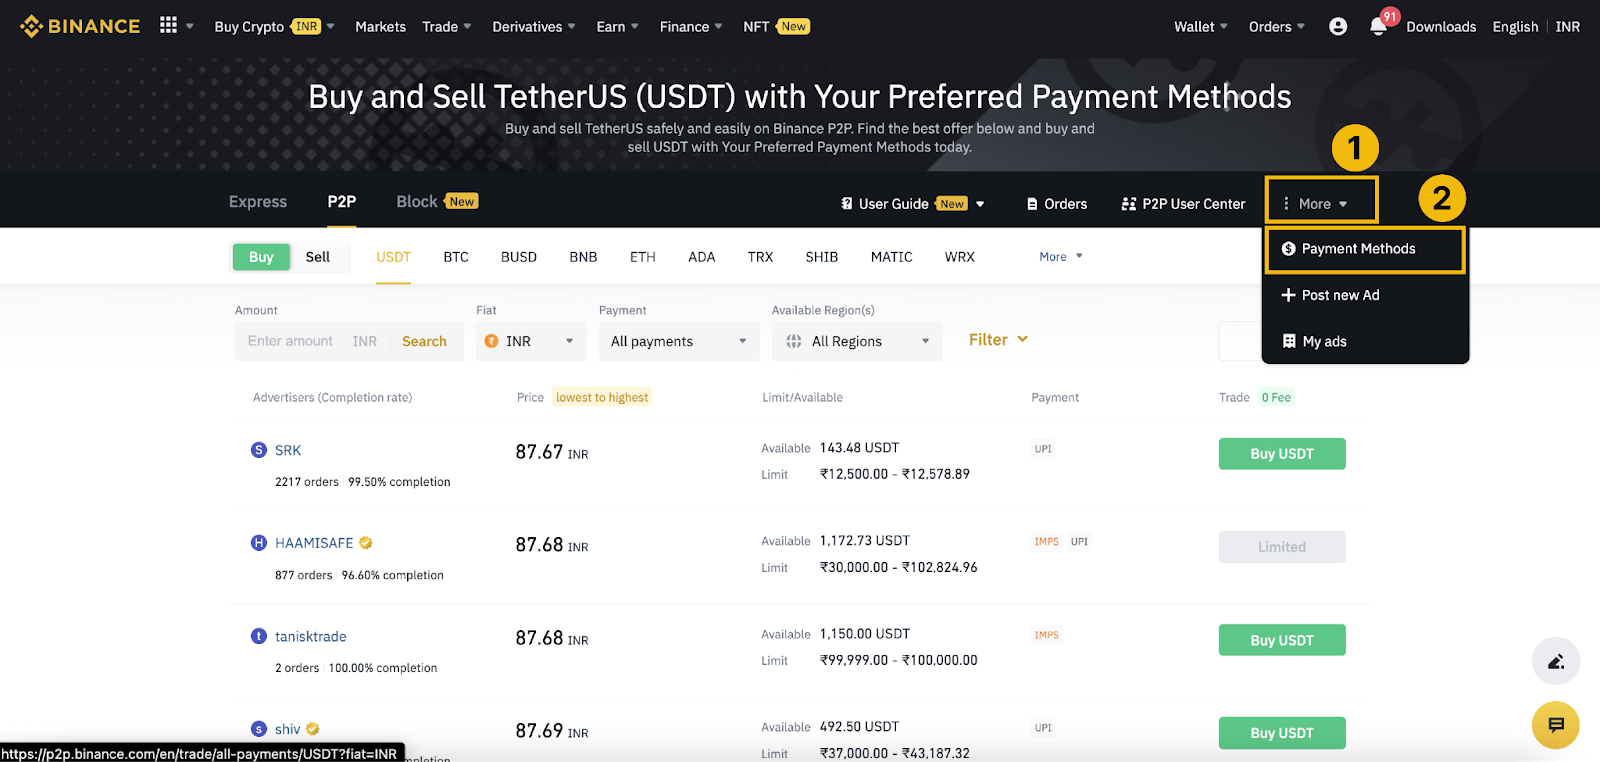This screenshot has width=1600, height=762.
Task: Expand the Trade menu dropdown
Action: tap(446, 27)
